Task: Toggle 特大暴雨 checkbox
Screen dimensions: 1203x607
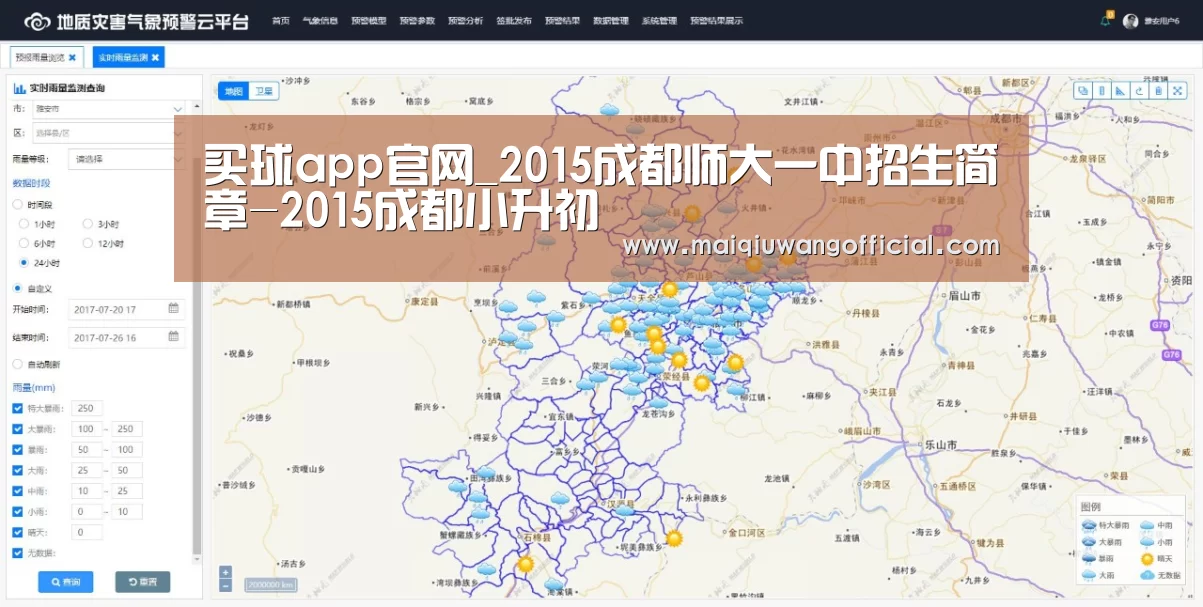Action: (18, 408)
